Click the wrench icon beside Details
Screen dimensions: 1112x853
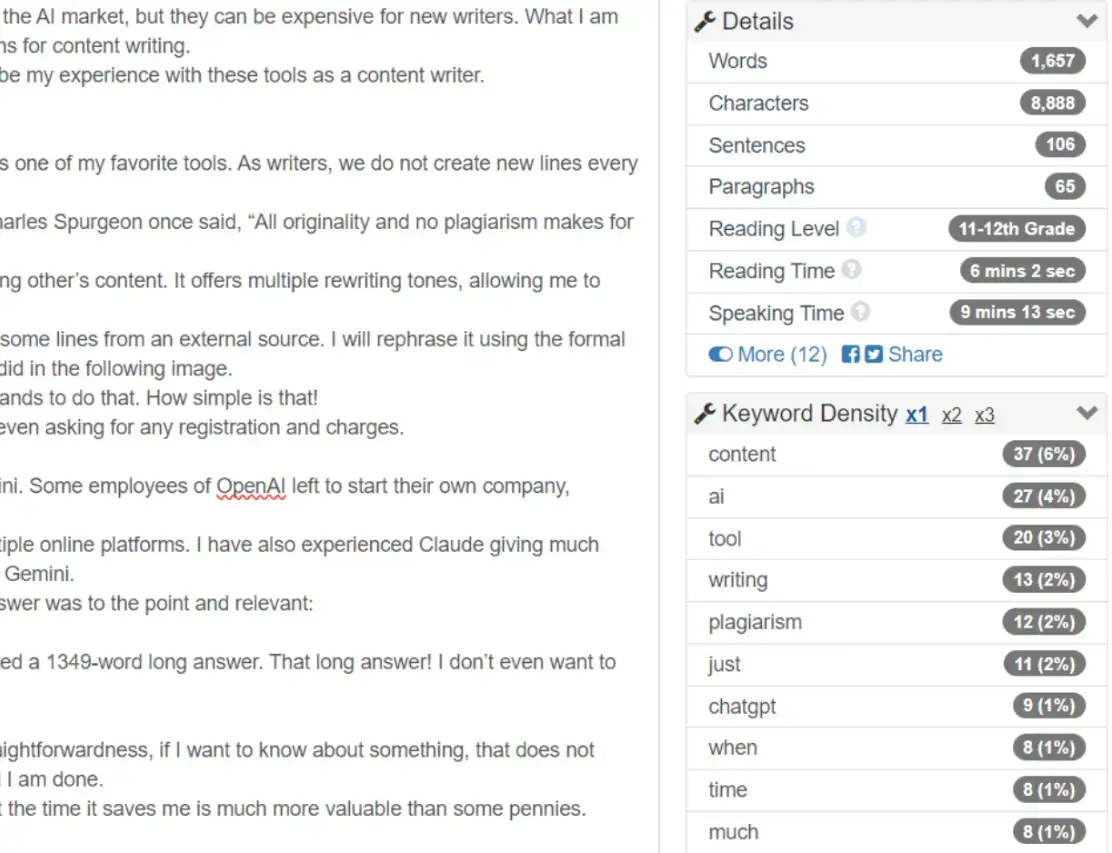tap(705, 22)
